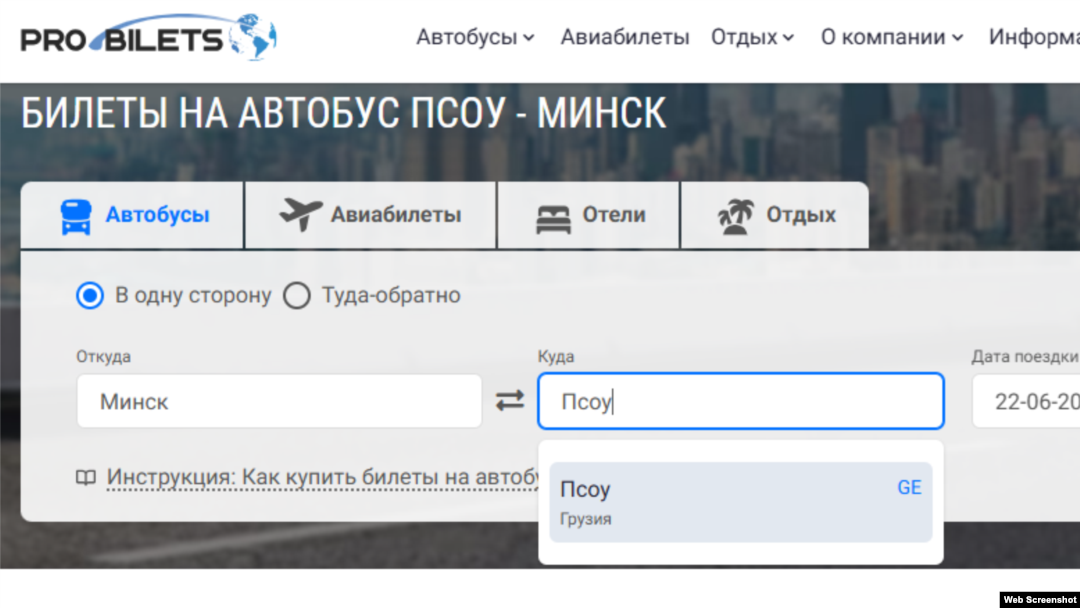Click the GE country code in suggestion

(909, 488)
